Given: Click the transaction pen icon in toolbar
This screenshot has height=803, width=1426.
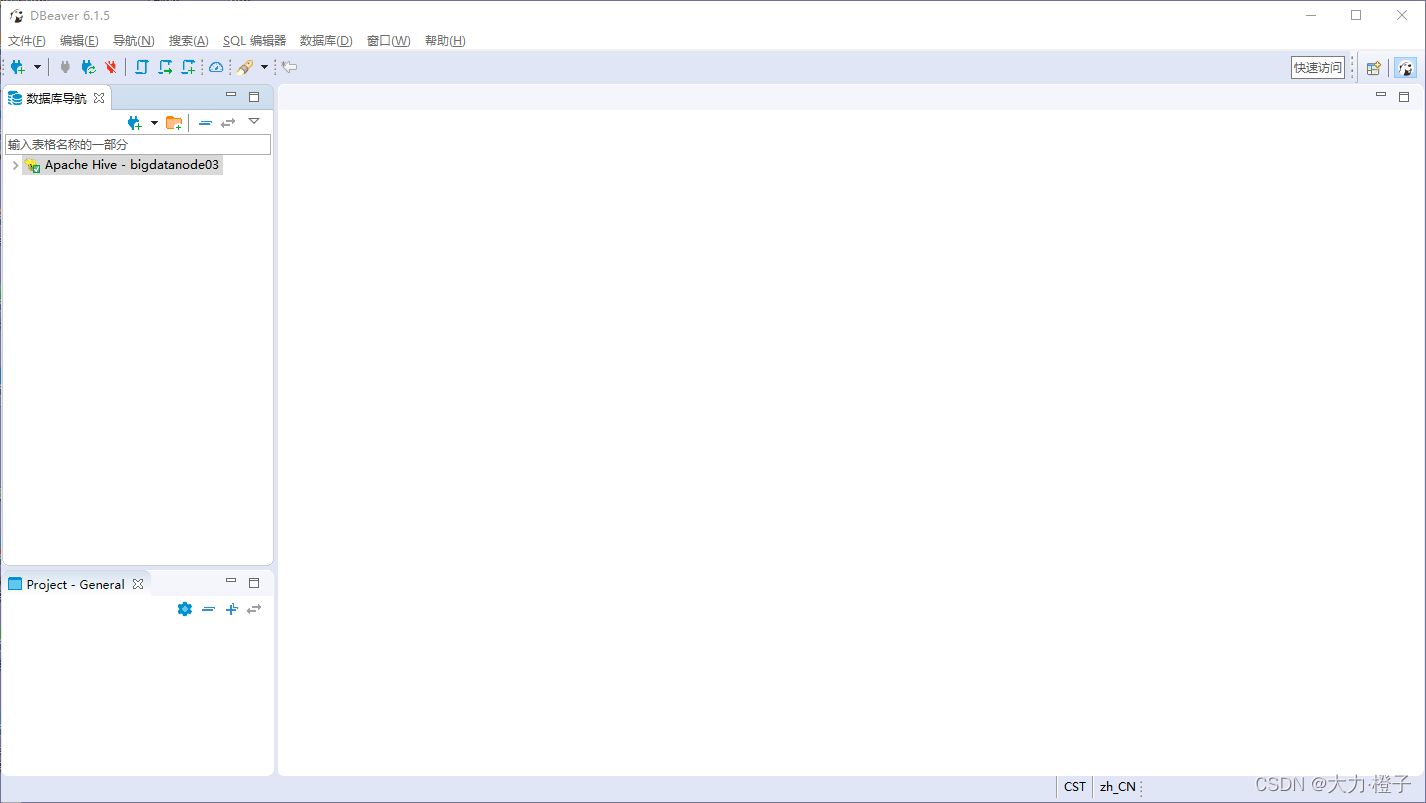Looking at the screenshot, I should pos(245,67).
